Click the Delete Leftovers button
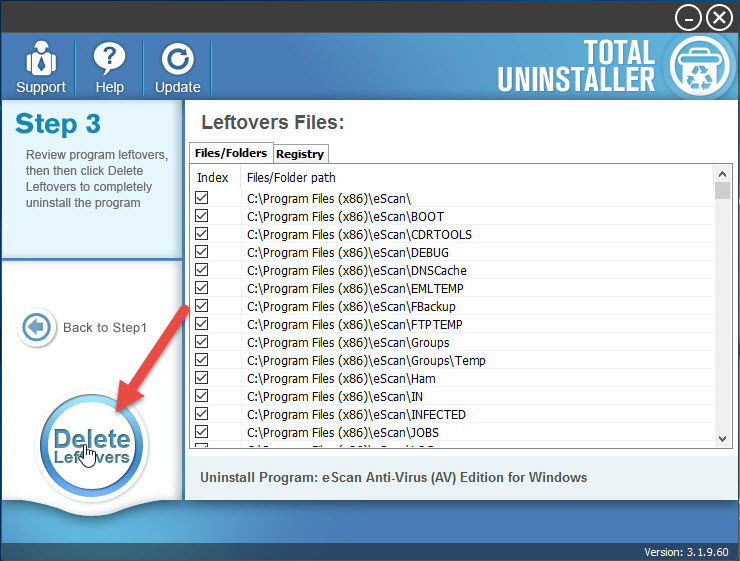The image size is (740, 561). pyautogui.click(x=92, y=445)
